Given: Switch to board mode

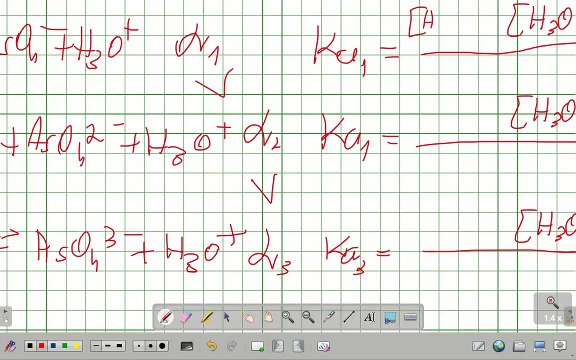Looking at the screenshot, I should click(x=478, y=346).
